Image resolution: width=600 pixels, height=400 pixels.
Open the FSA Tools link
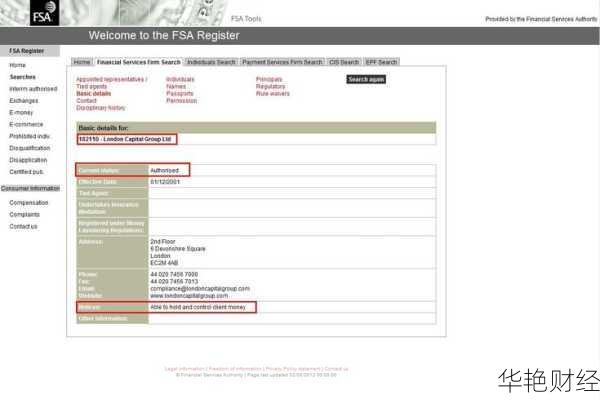pos(246,19)
